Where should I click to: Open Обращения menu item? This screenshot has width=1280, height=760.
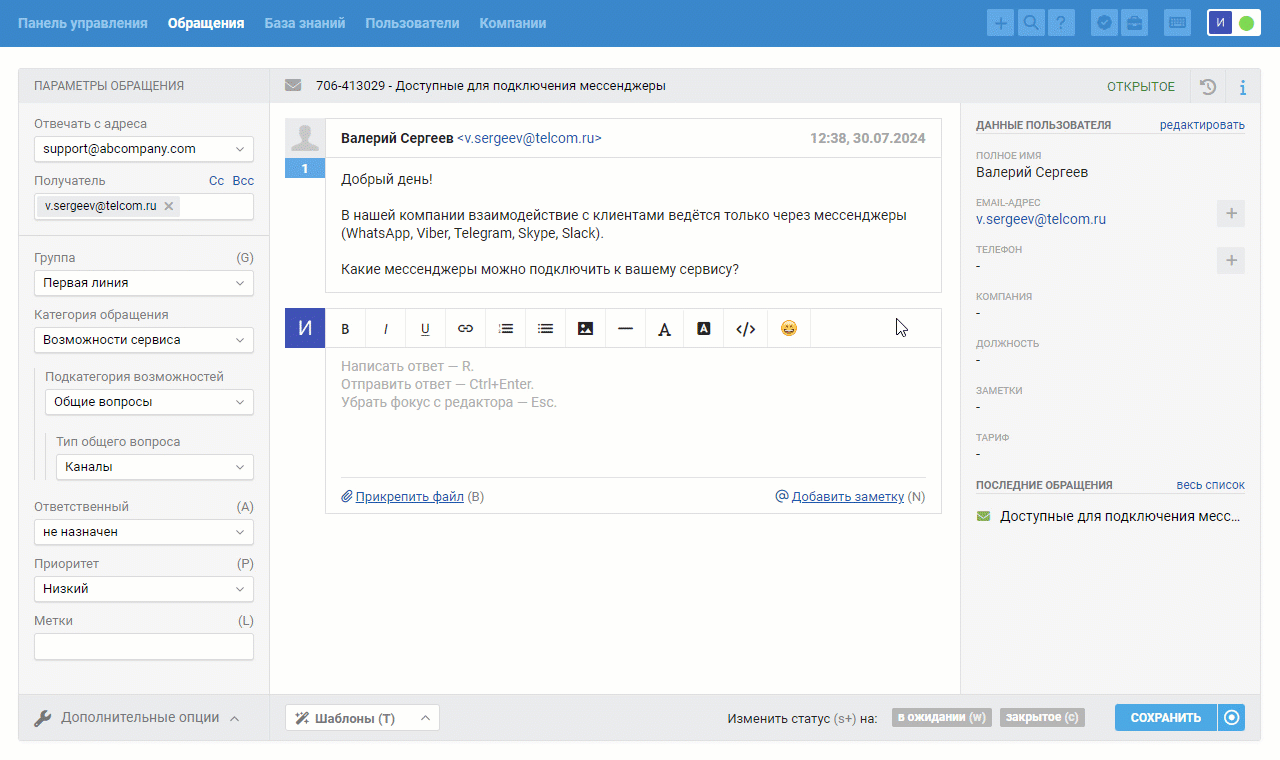point(206,23)
